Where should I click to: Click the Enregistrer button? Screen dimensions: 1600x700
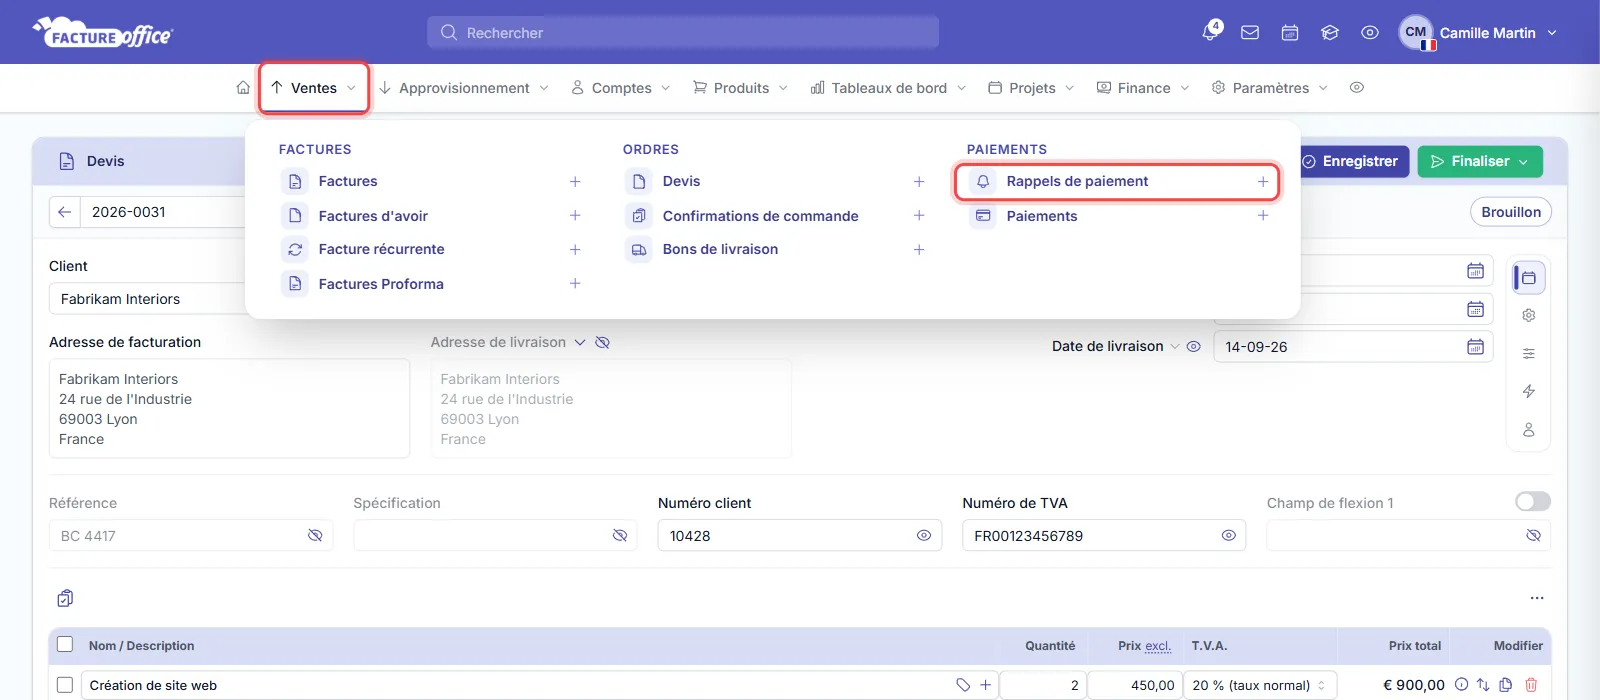coord(1349,161)
